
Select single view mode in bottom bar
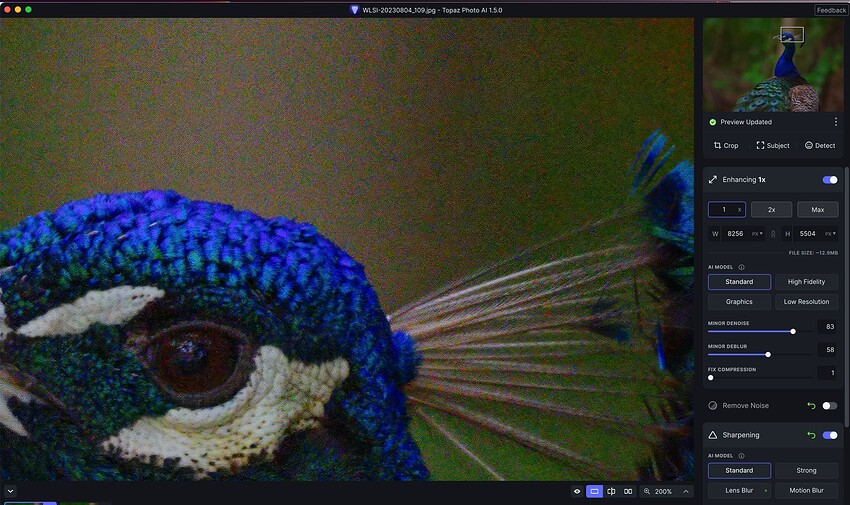pos(594,491)
